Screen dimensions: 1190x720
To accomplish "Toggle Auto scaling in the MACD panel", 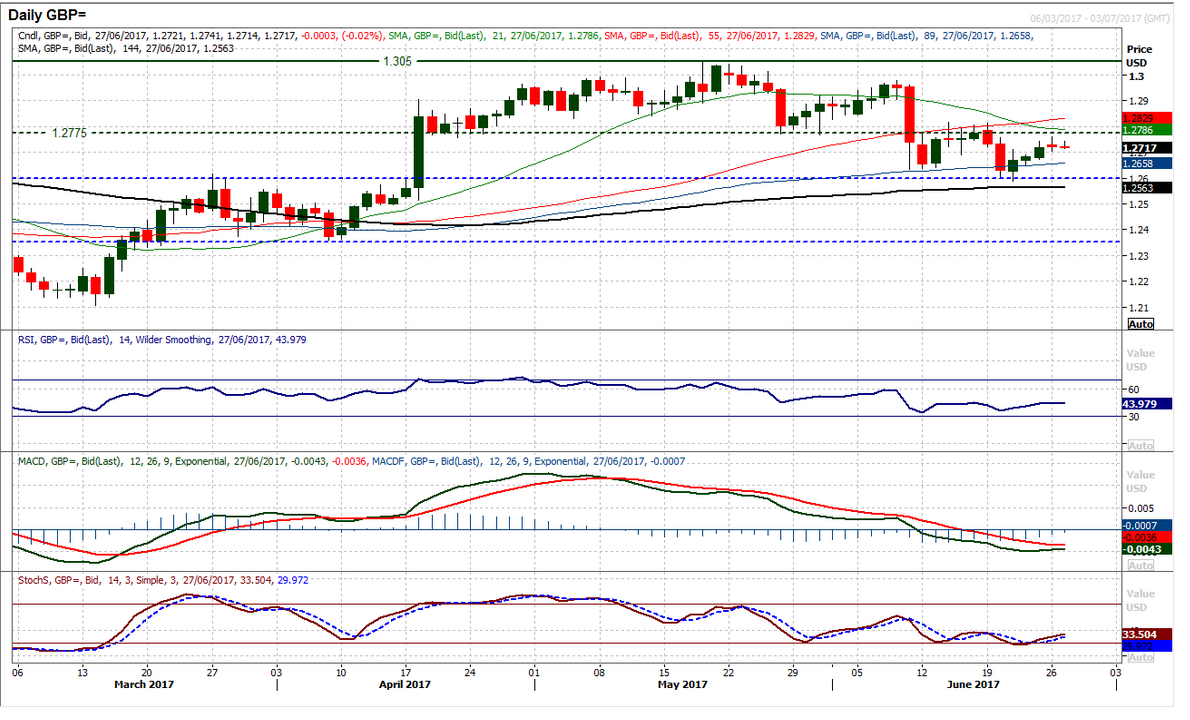I will click(x=1140, y=566).
